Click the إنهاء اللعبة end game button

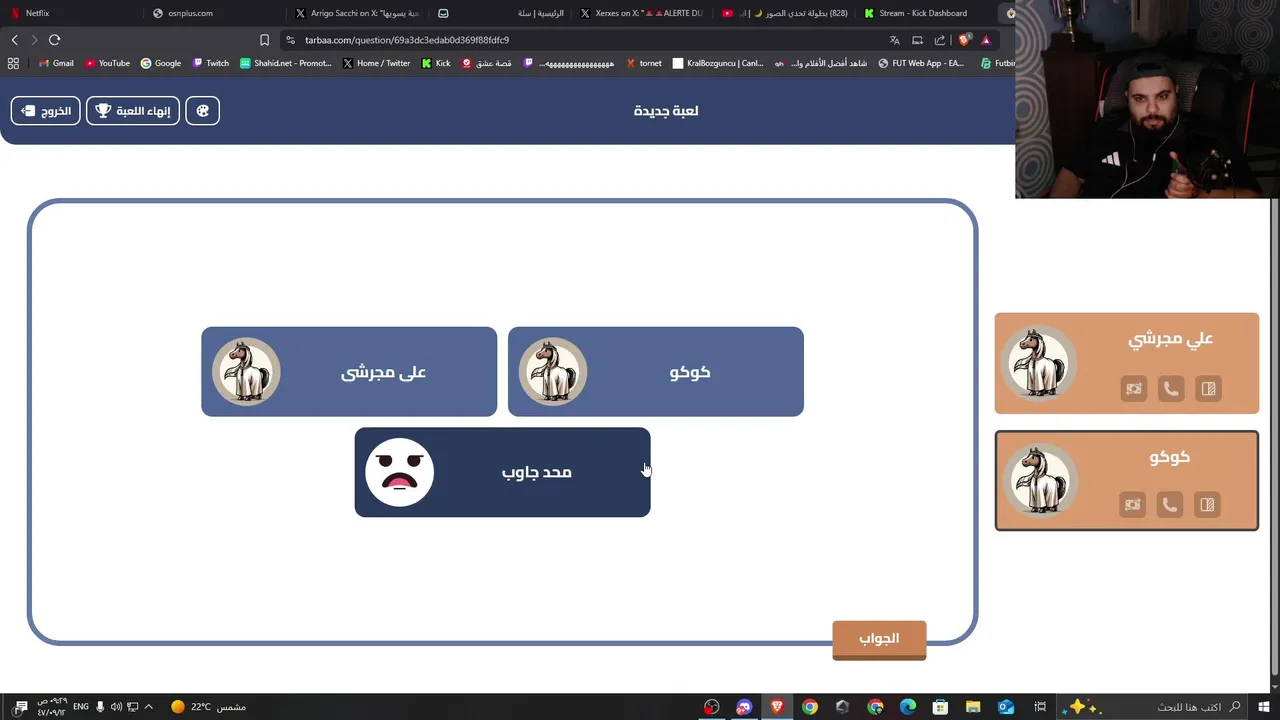(x=133, y=111)
